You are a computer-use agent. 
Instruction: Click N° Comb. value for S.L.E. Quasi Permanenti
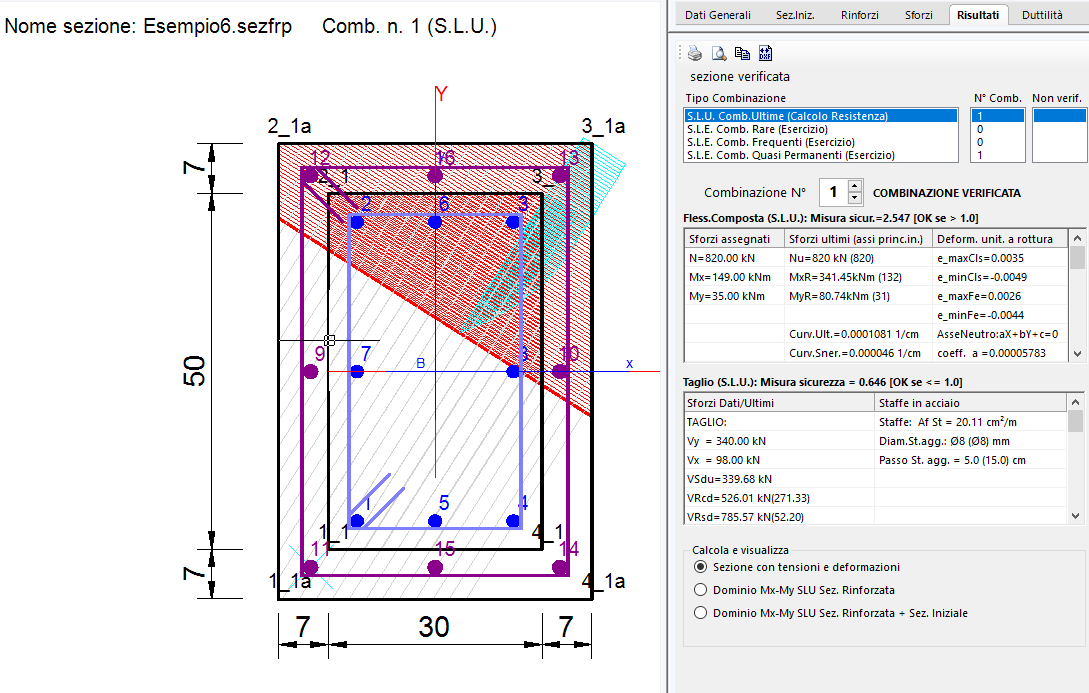(997, 156)
